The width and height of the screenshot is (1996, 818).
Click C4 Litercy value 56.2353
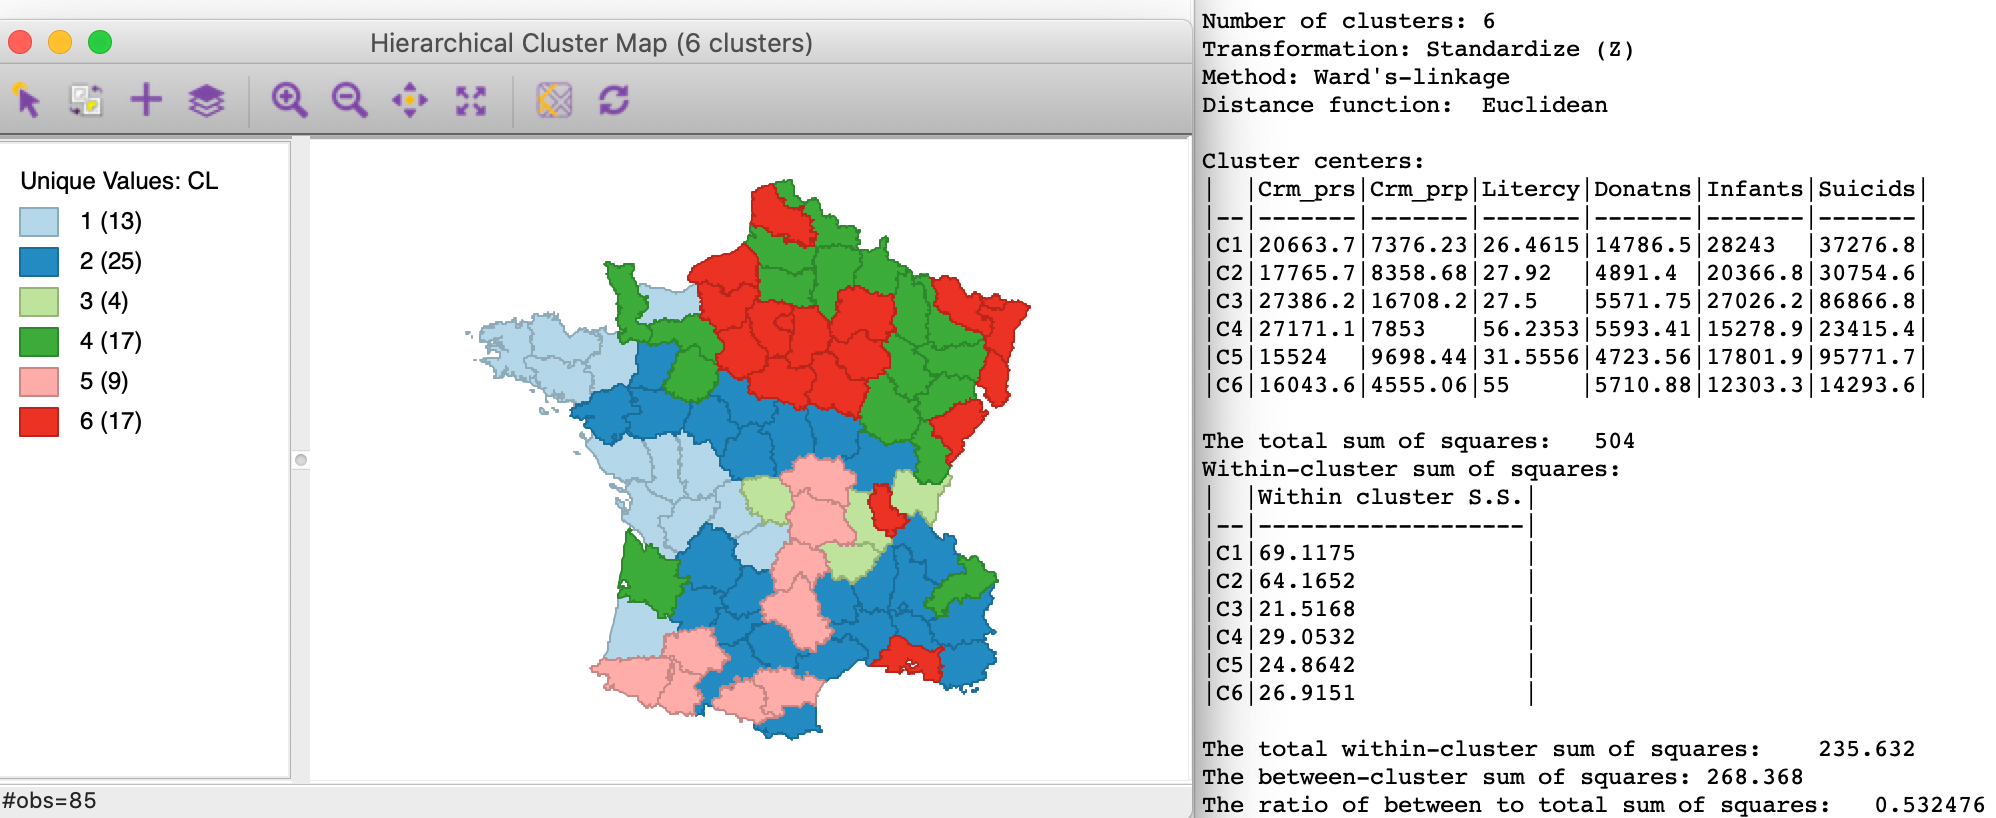(x=1530, y=329)
